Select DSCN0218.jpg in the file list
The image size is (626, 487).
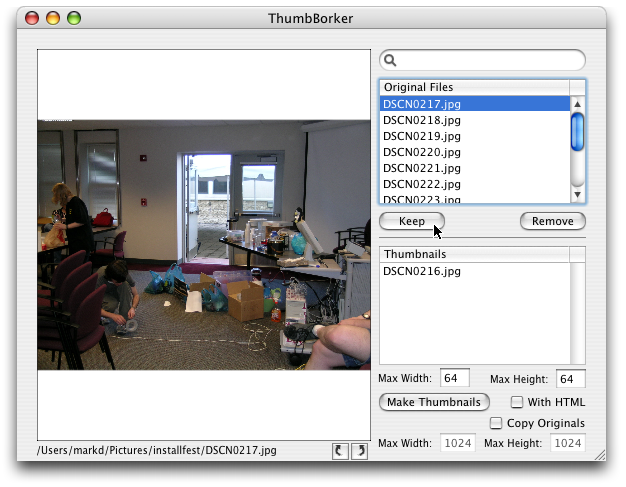(x=475, y=120)
